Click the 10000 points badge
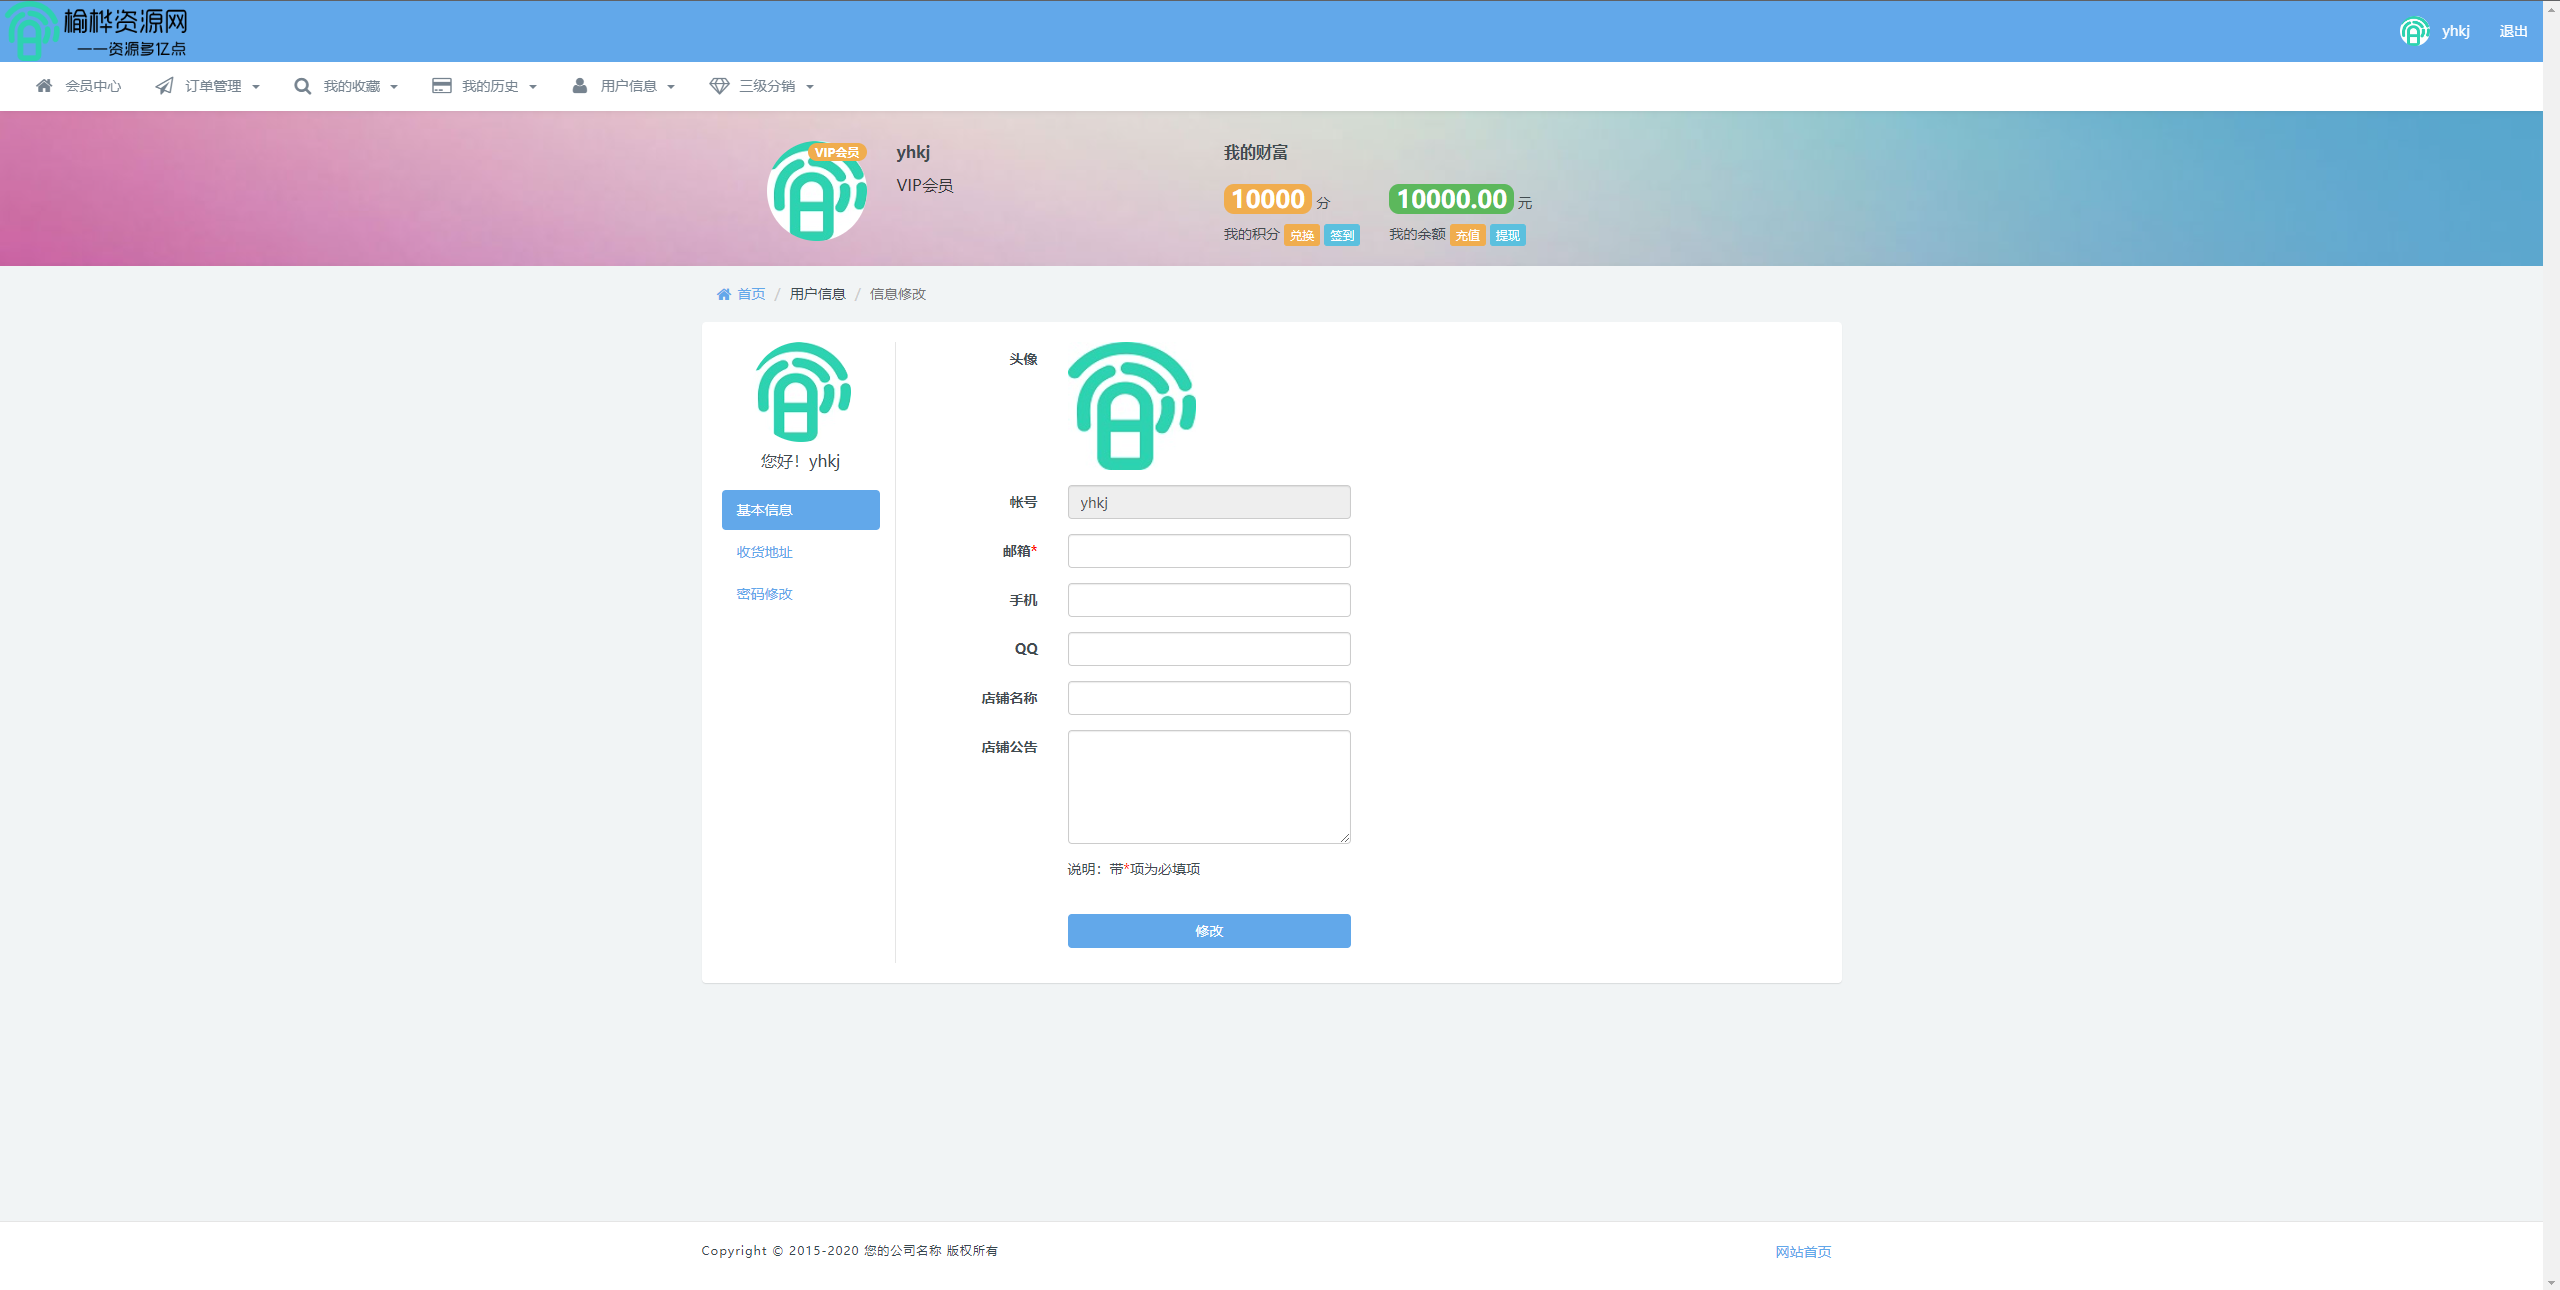Image resolution: width=2560 pixels, height=1290 pixels. pos(1268,199)
